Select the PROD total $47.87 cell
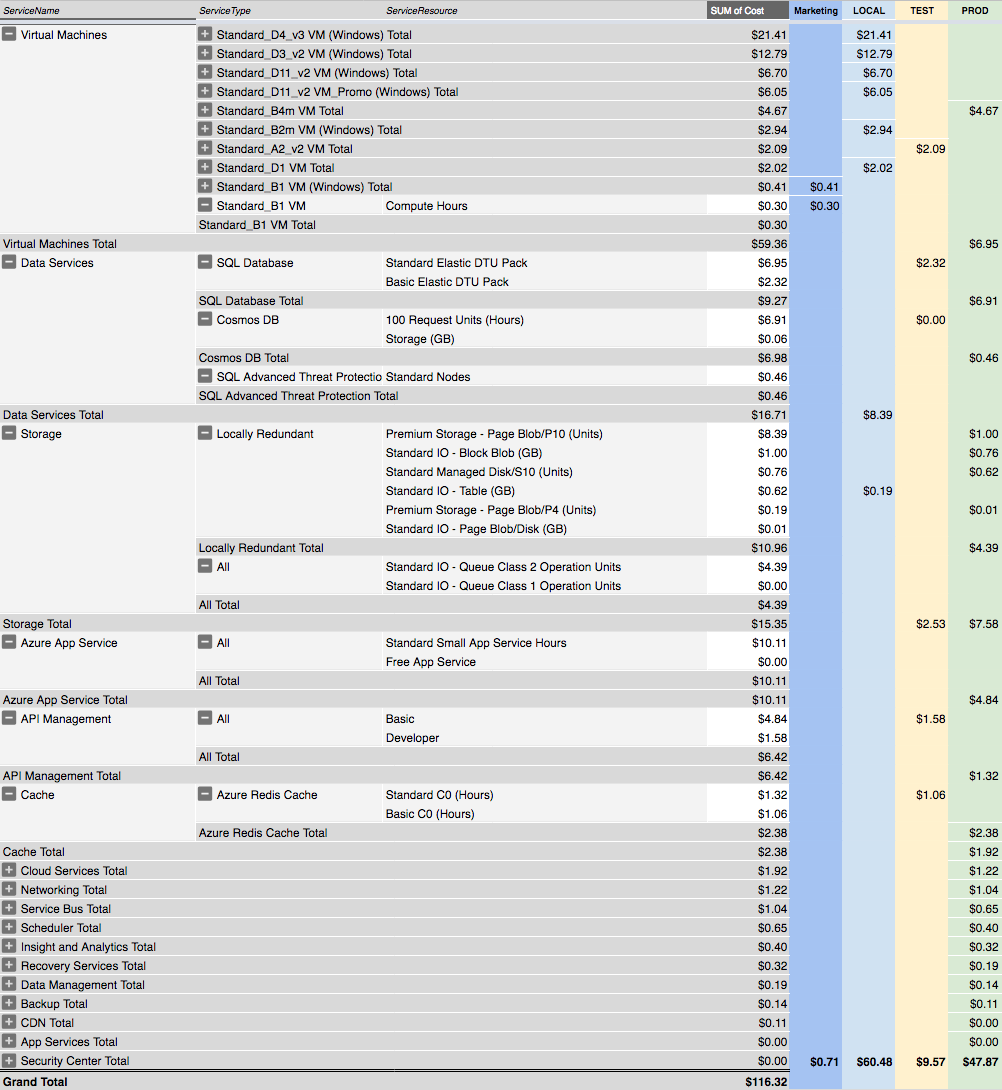Viewport: 1002px width, 1090px height. point(974,1061)
